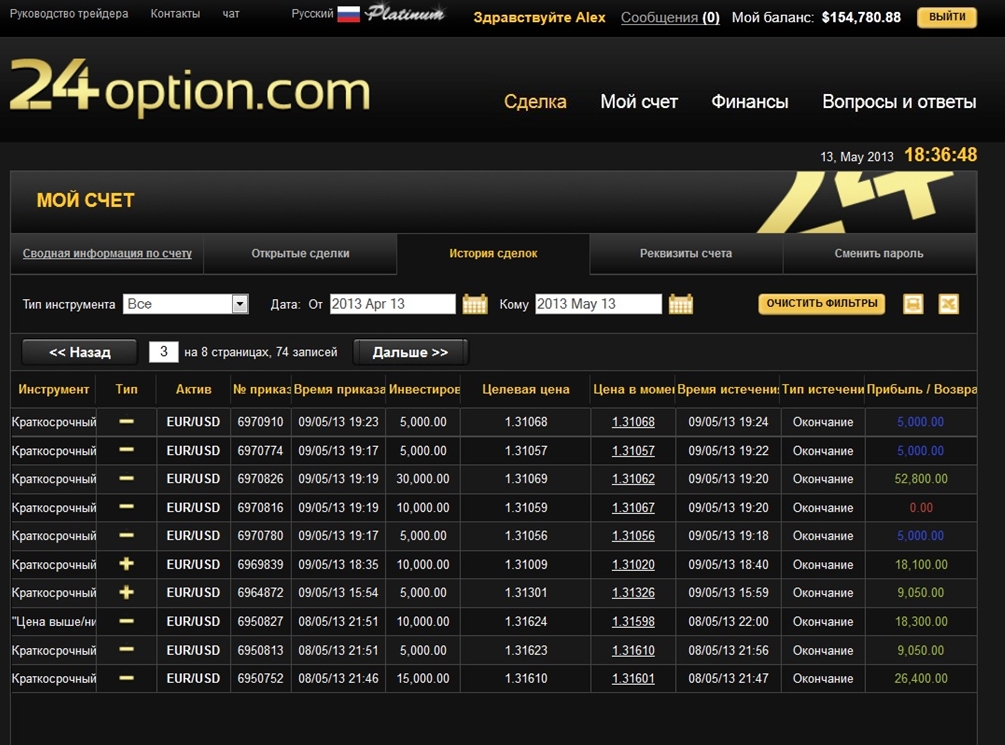Open the 'Финансы' section
Viewport: 1005px width, 745px height.
(x=750, y=101)
